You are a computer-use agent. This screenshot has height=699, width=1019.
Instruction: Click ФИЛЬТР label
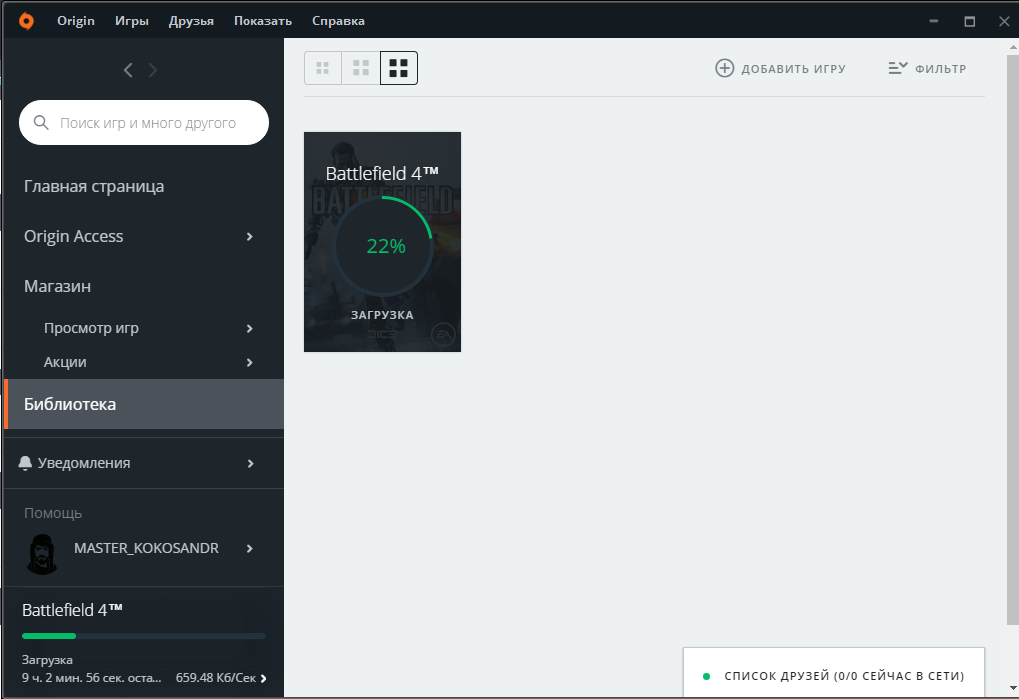pos(940,69)
